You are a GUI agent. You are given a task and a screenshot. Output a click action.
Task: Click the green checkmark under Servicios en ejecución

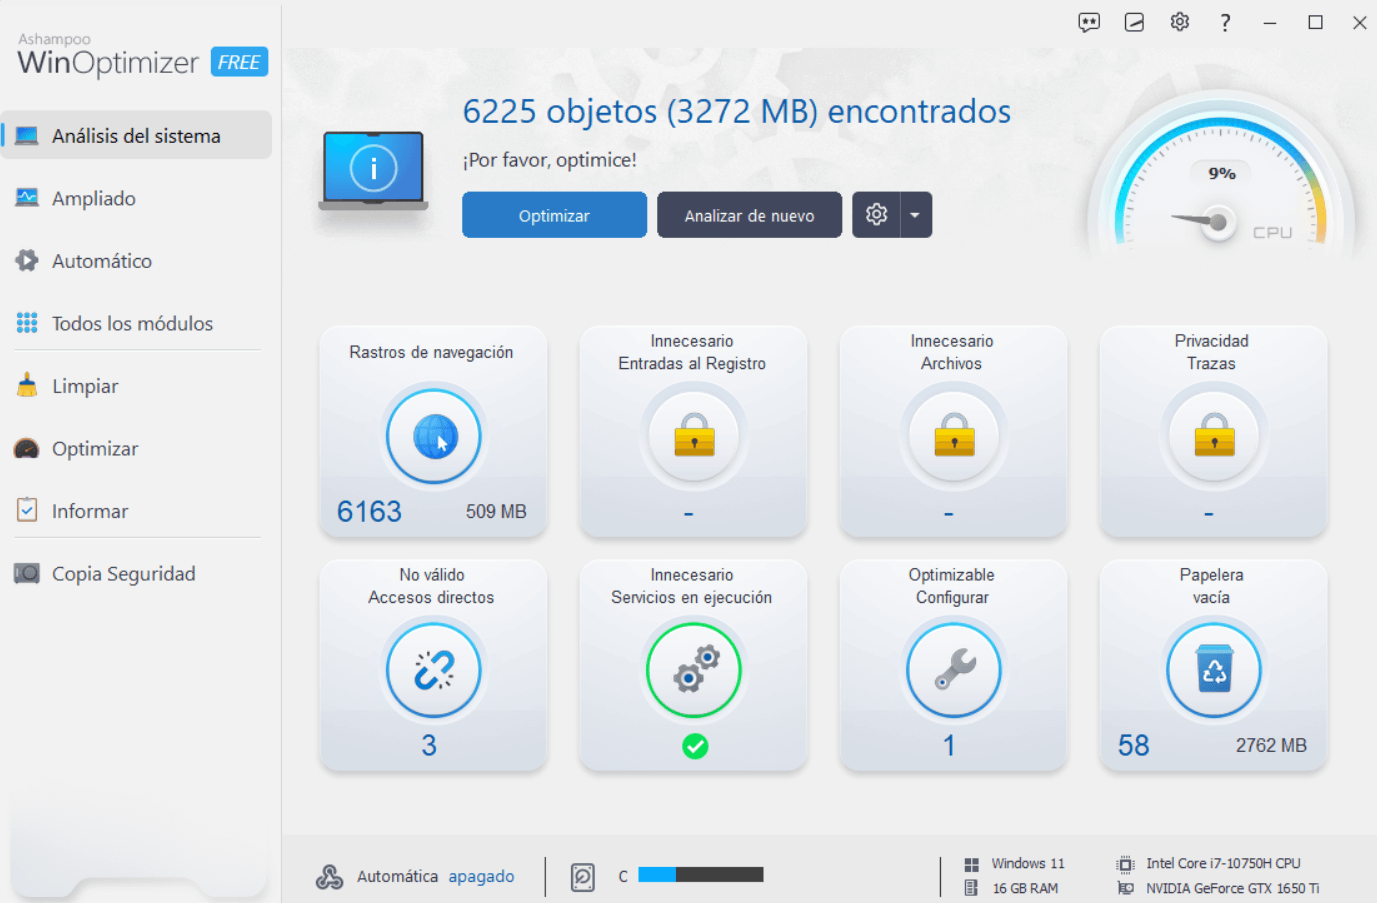[695, 746]
